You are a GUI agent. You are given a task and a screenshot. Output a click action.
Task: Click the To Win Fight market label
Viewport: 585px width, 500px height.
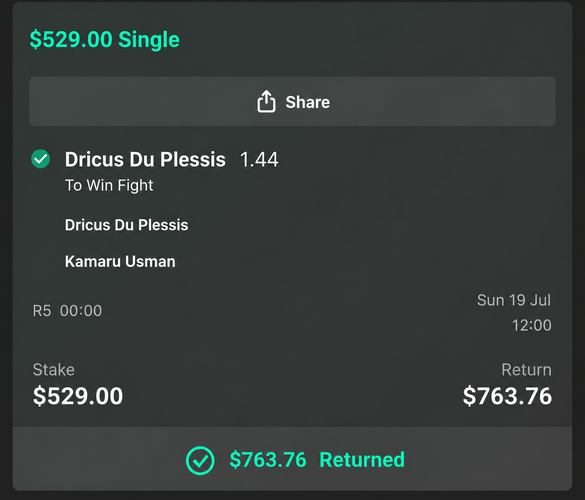[109, 185]
